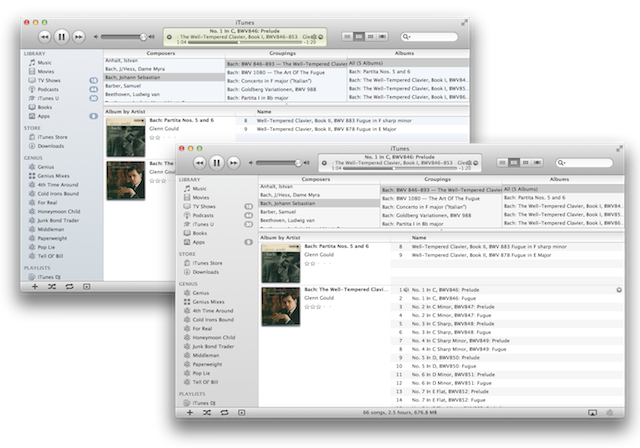640x448 pixels.
Task: Click add playlist plus button in front window
Action: click(190, 413)
